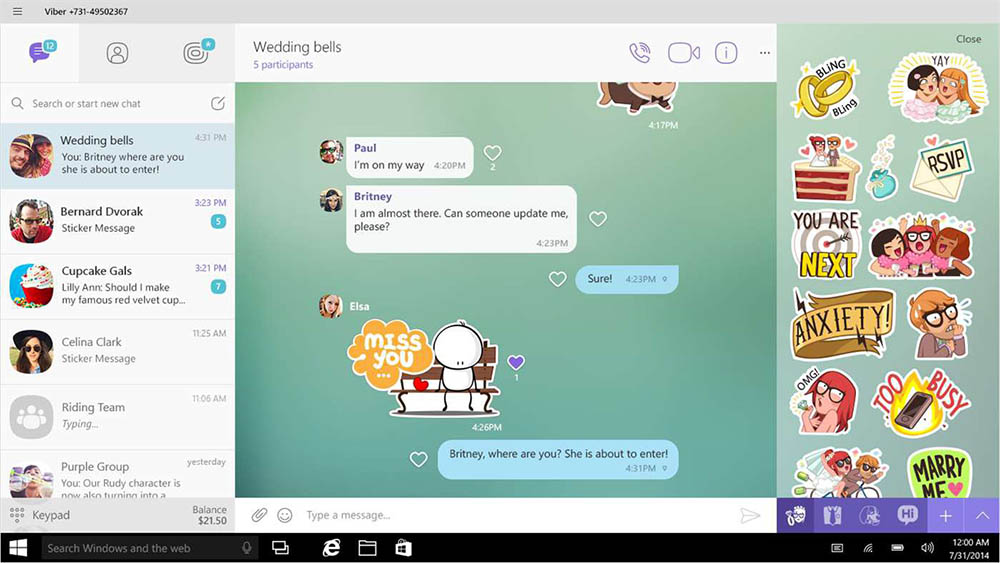Send the bouquet sticker

click(x=882, y=167)
